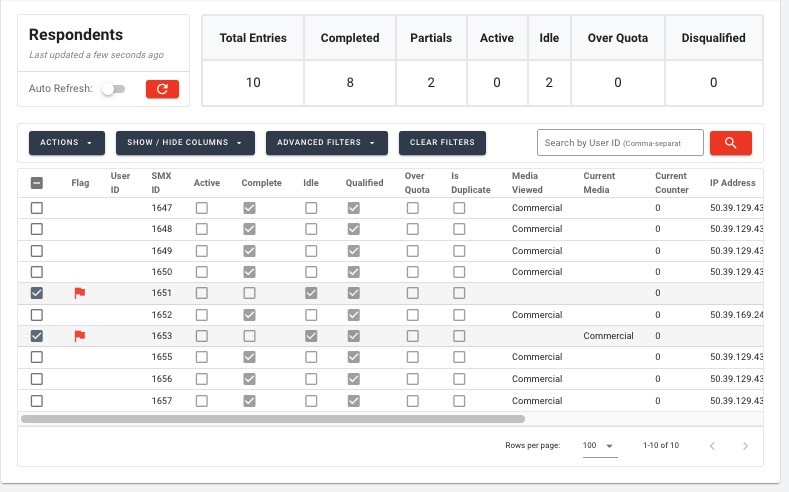Toggle the Auto Refresh switch
Screen dimensions: 789x492
tap(113, 89)
